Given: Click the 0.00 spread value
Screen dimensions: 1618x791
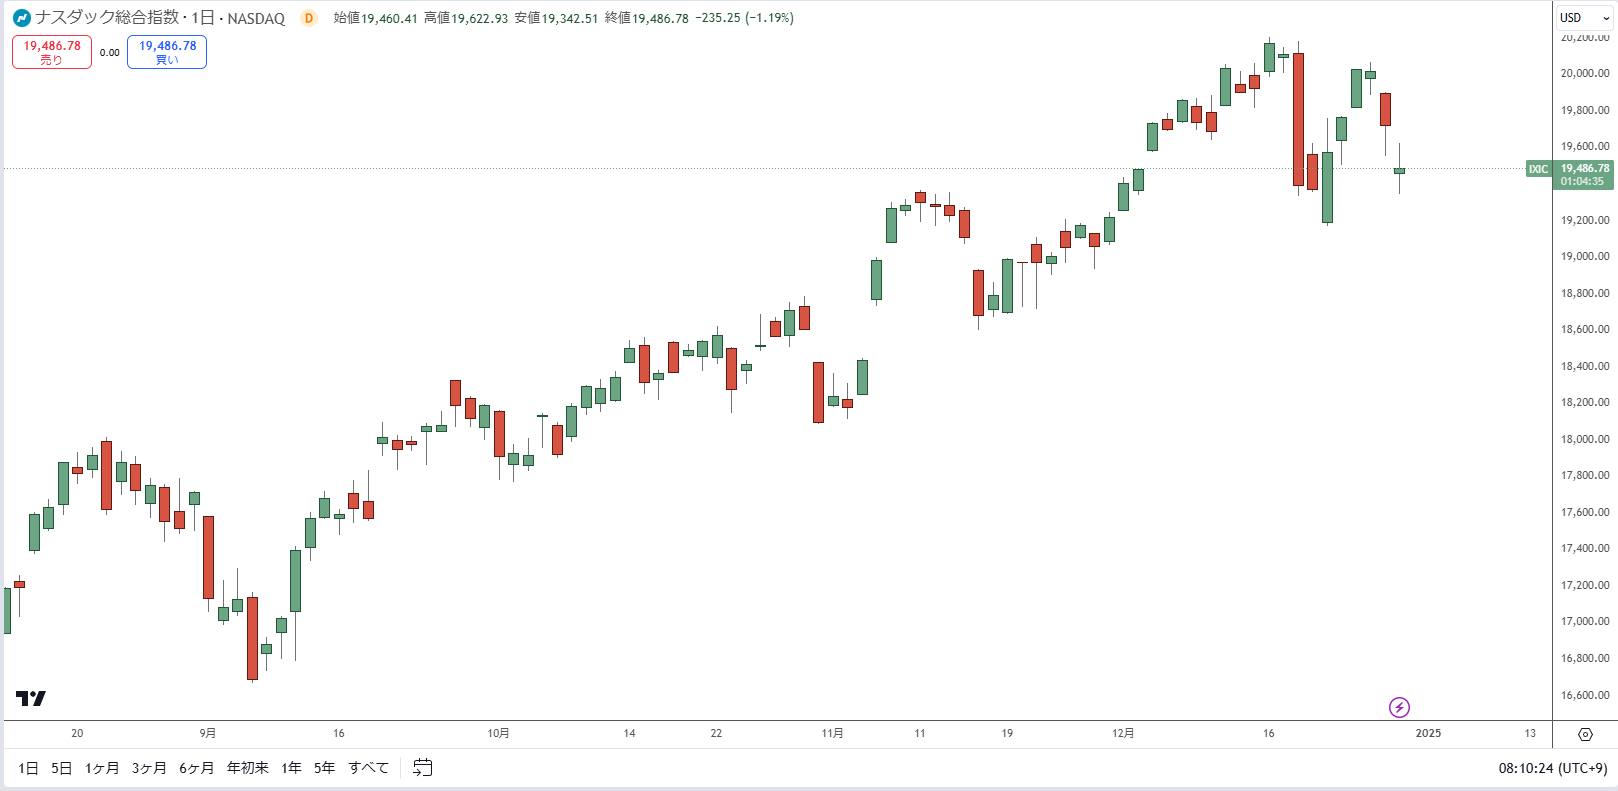Looking at the screenshot, I should coord(110,53).
